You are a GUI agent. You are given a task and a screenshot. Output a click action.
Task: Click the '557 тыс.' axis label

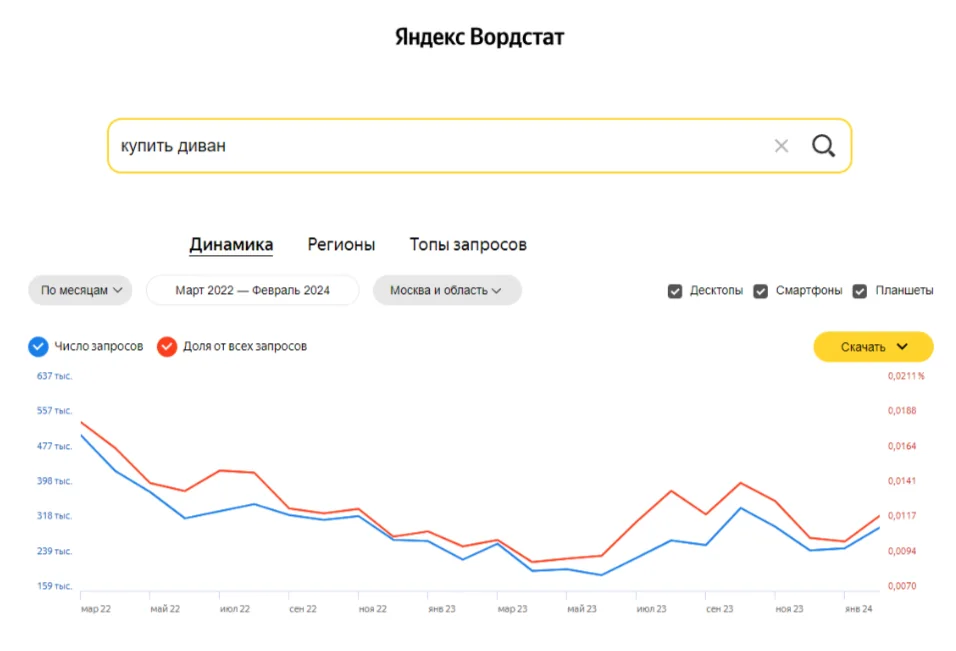pos(54,411)
